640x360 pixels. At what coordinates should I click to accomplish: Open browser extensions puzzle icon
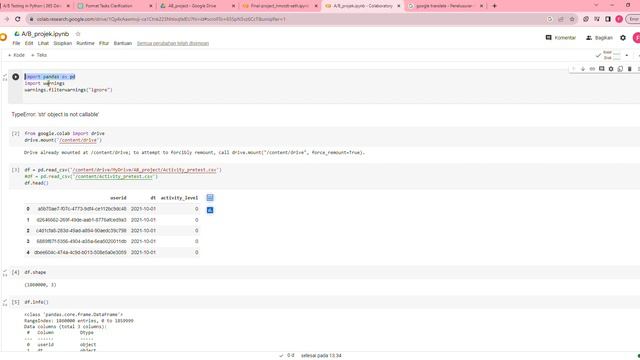(586, 19)
